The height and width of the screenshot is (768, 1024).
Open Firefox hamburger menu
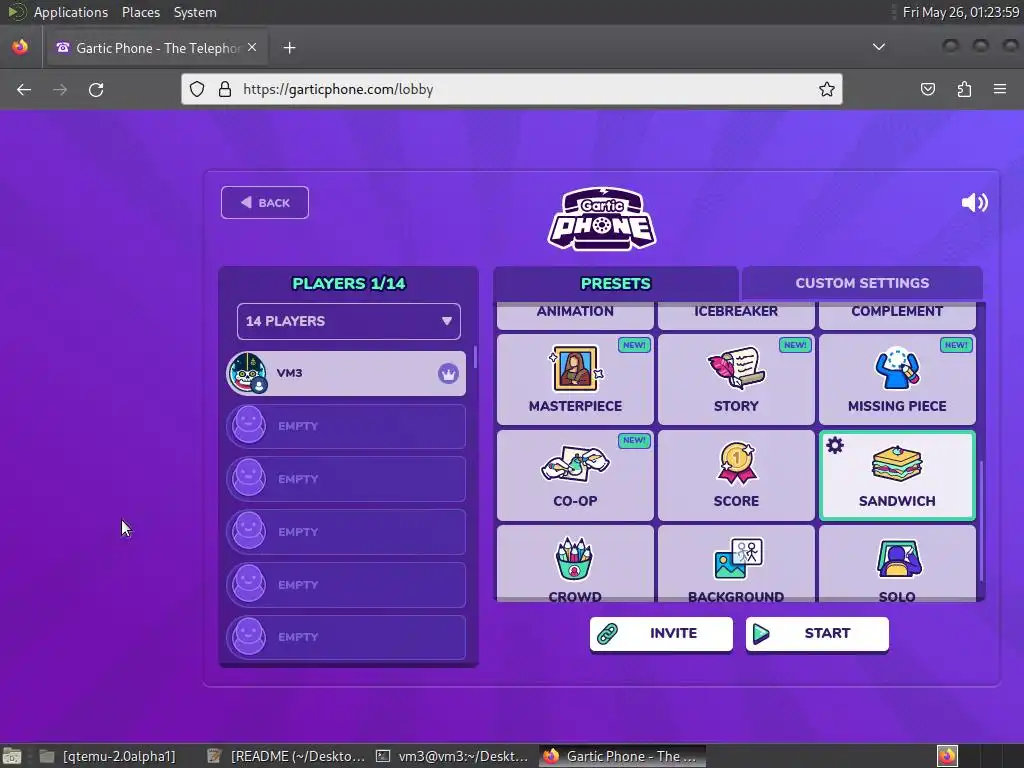coord(1000,89)
